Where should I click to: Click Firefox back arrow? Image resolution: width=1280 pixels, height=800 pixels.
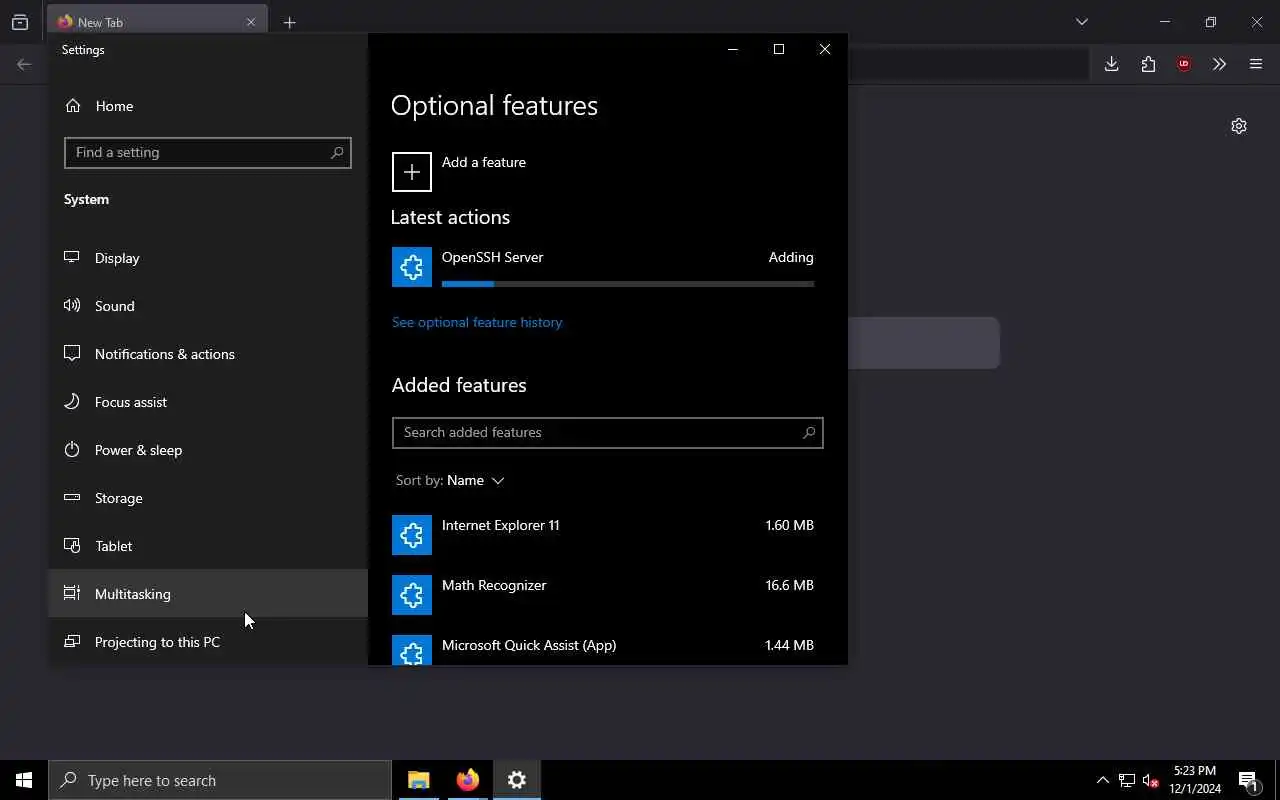pos(24,64)
